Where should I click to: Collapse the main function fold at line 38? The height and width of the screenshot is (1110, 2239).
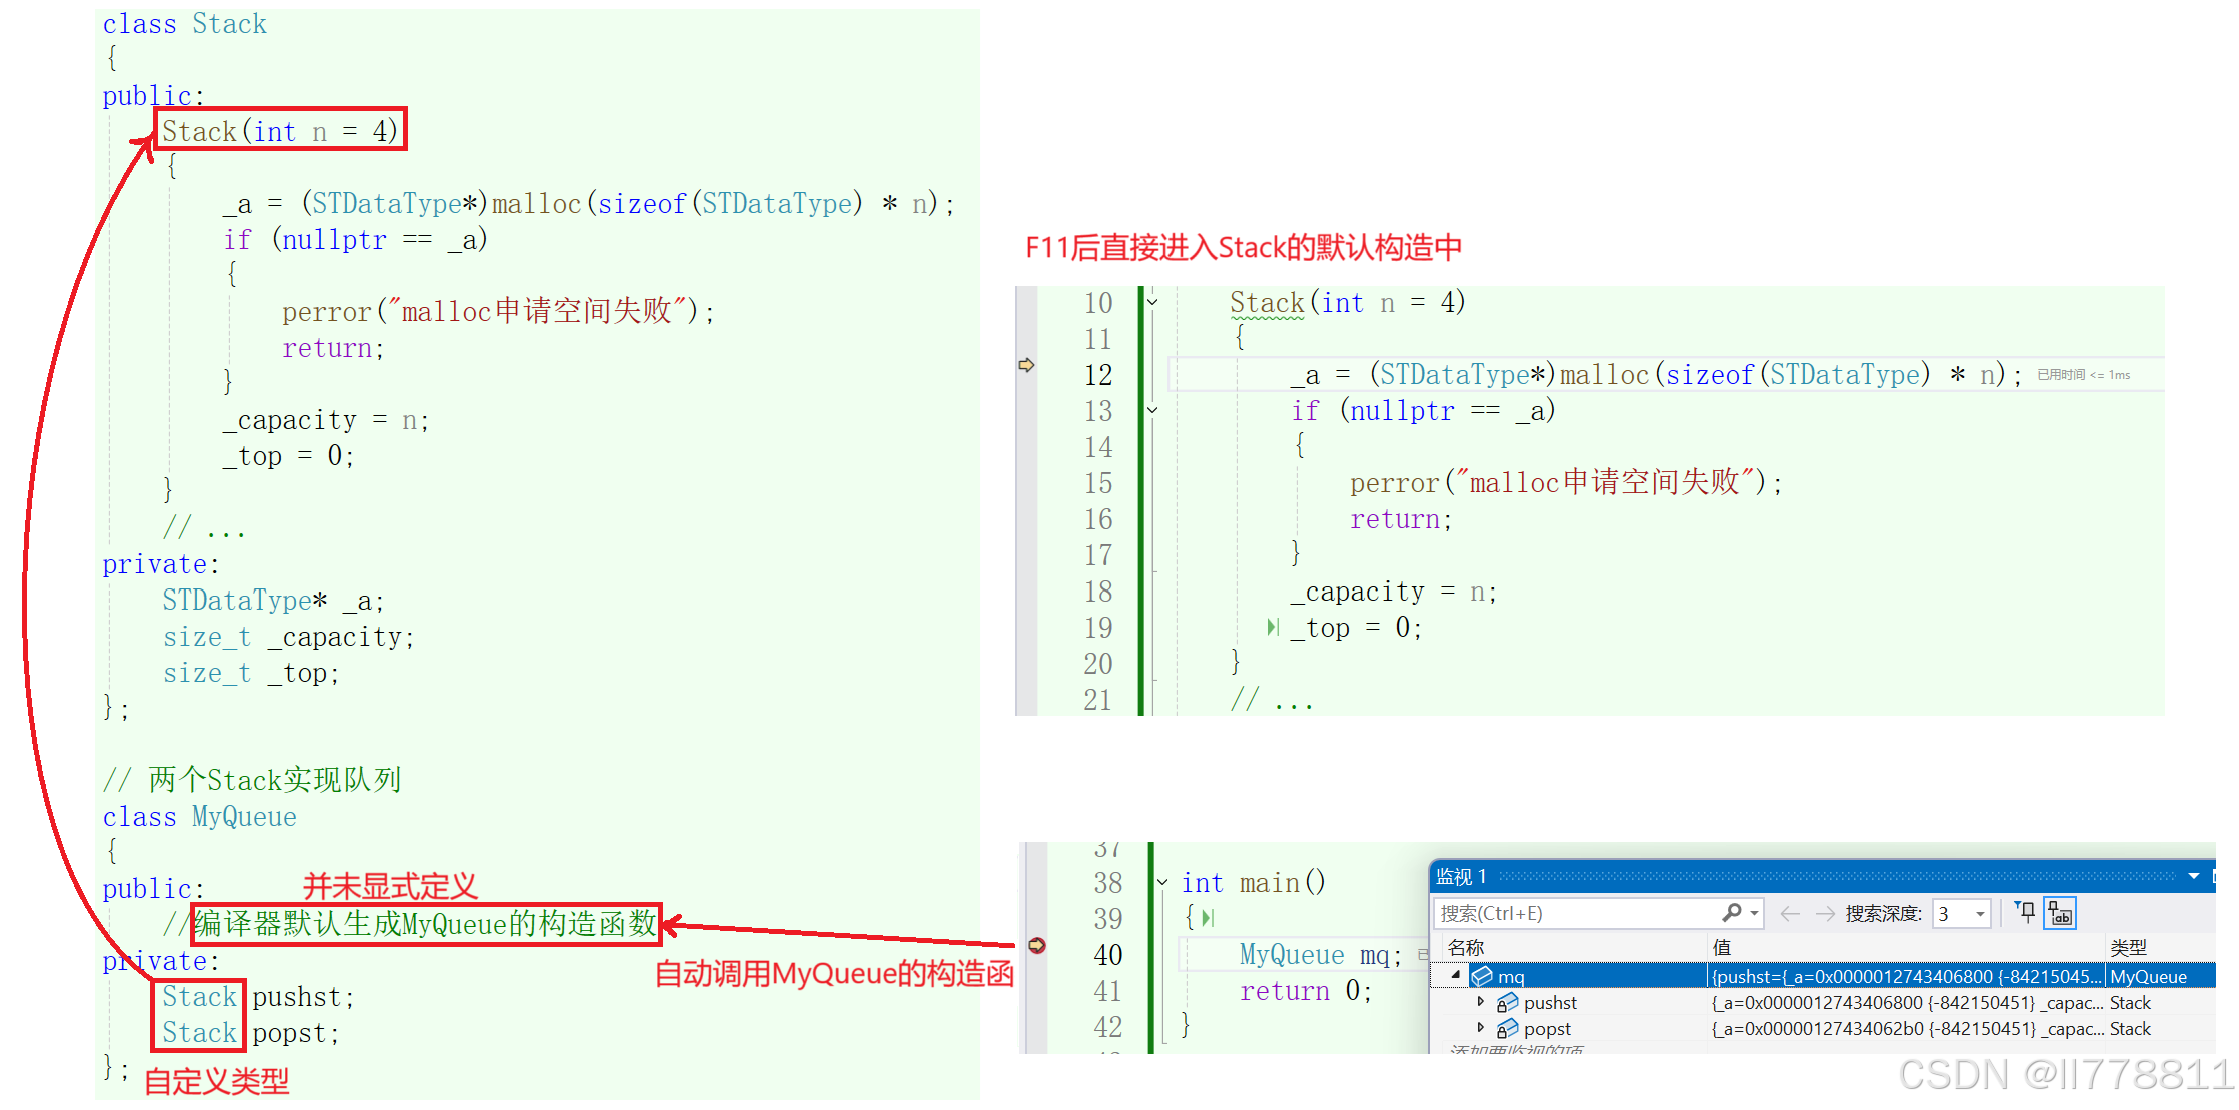pyautogui.click(x=1162, y=882)
